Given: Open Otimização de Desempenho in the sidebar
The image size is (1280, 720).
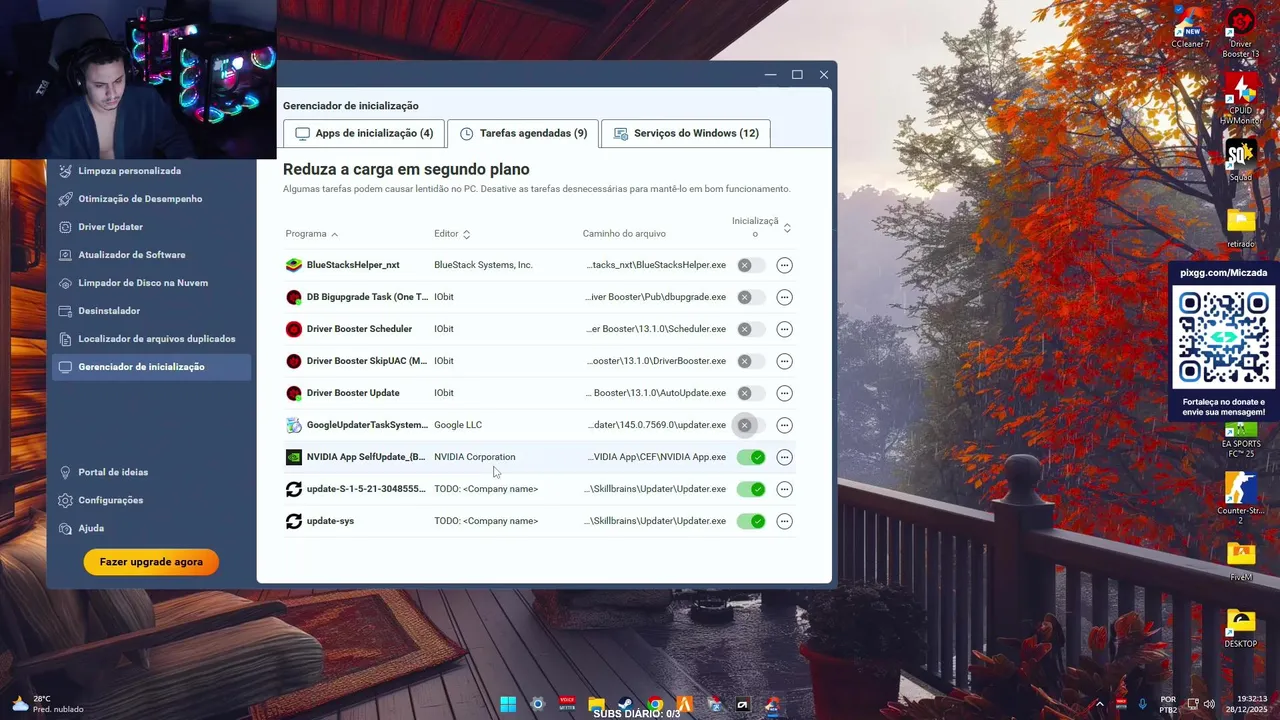Looking at the screenshot, I should click(x=150, y=199).
